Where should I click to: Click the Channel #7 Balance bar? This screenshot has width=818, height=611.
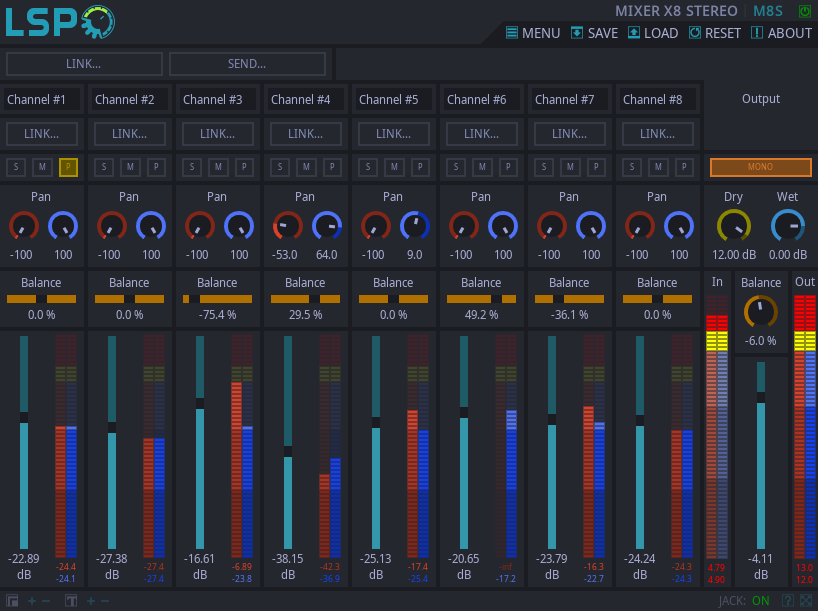tap(570, 299)
